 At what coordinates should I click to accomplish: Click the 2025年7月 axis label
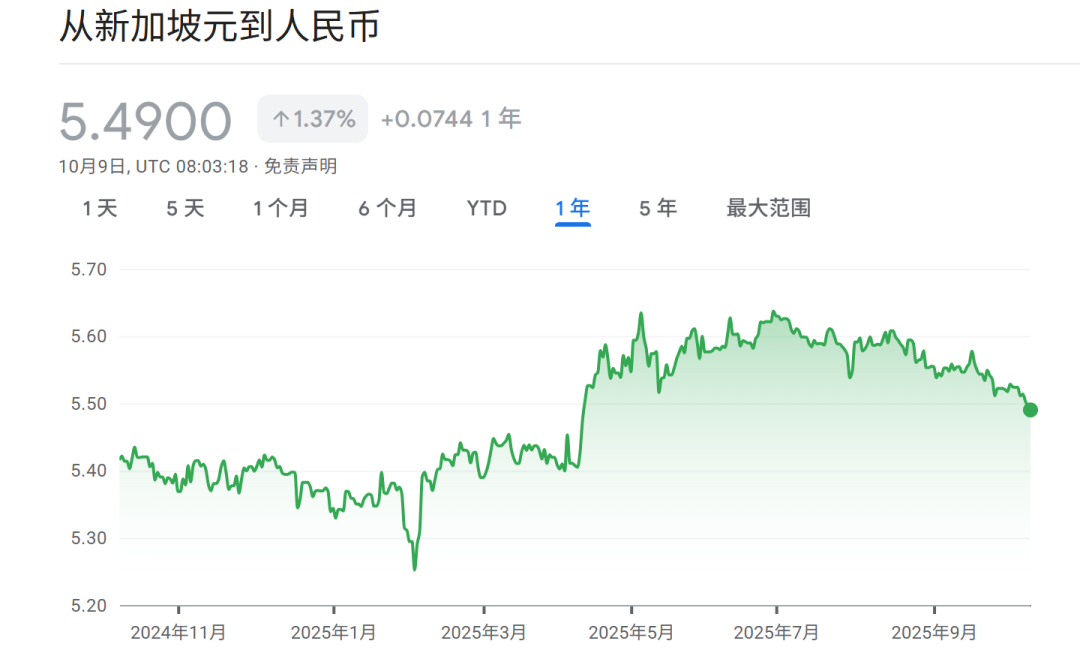coord(776,632)
